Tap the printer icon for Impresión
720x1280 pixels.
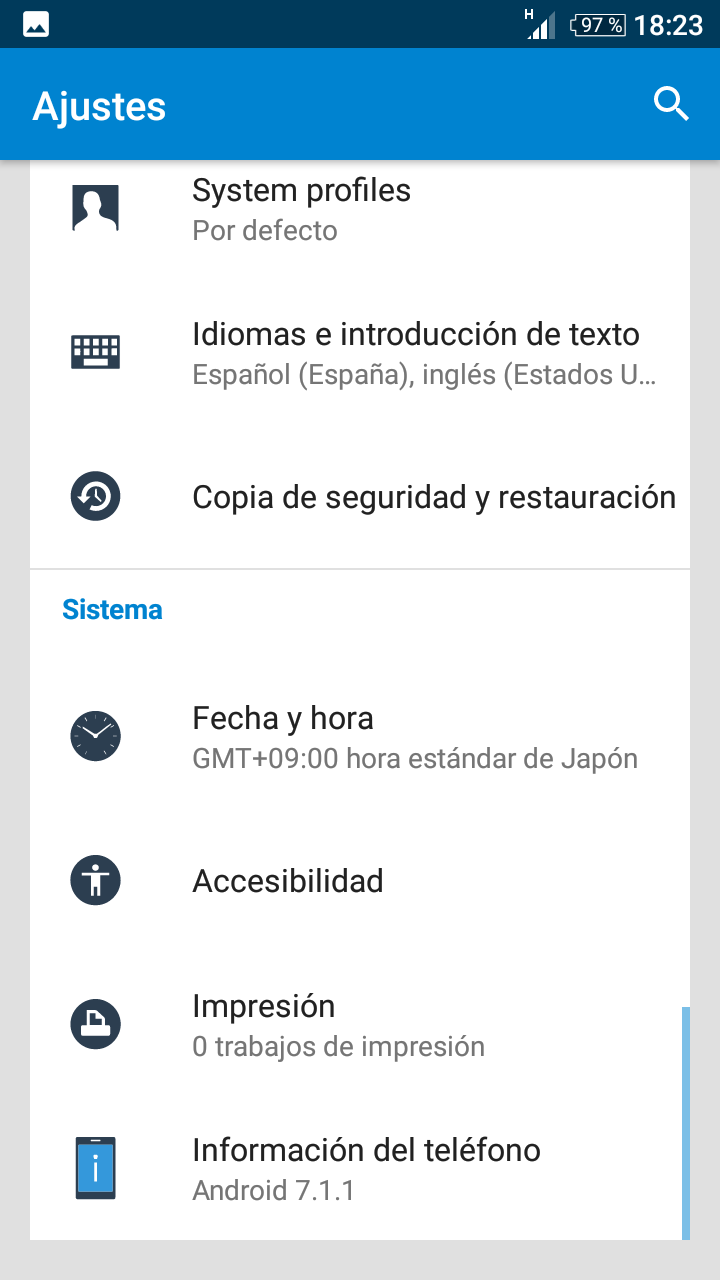pos(95,1024)
